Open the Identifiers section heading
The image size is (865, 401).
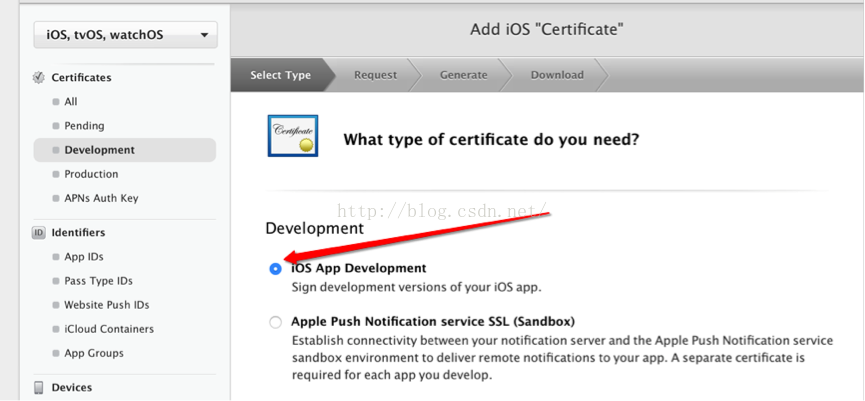click(x=78, y=233)
